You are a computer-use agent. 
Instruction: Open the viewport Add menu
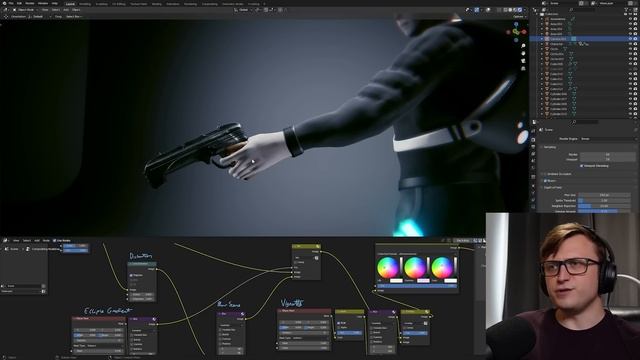coord(66,9)
